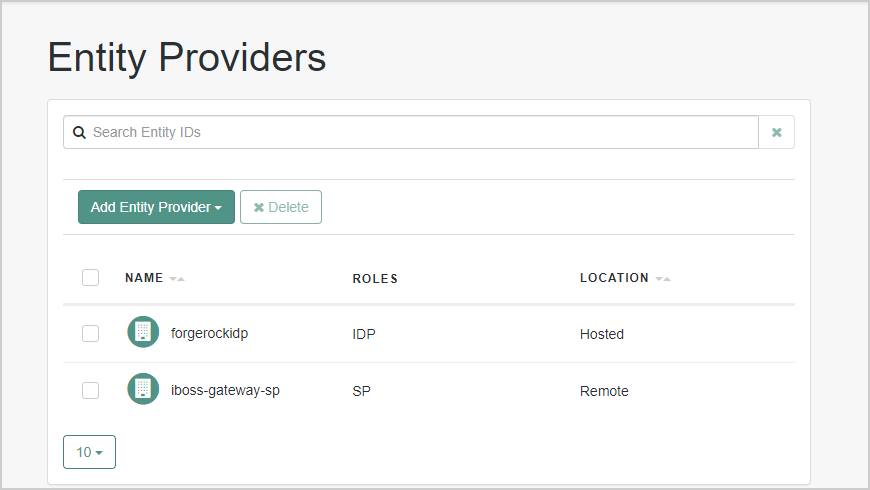Click the forgerockidp entity building icon
This screenshot has width=870, height=490.
[143, 332]
